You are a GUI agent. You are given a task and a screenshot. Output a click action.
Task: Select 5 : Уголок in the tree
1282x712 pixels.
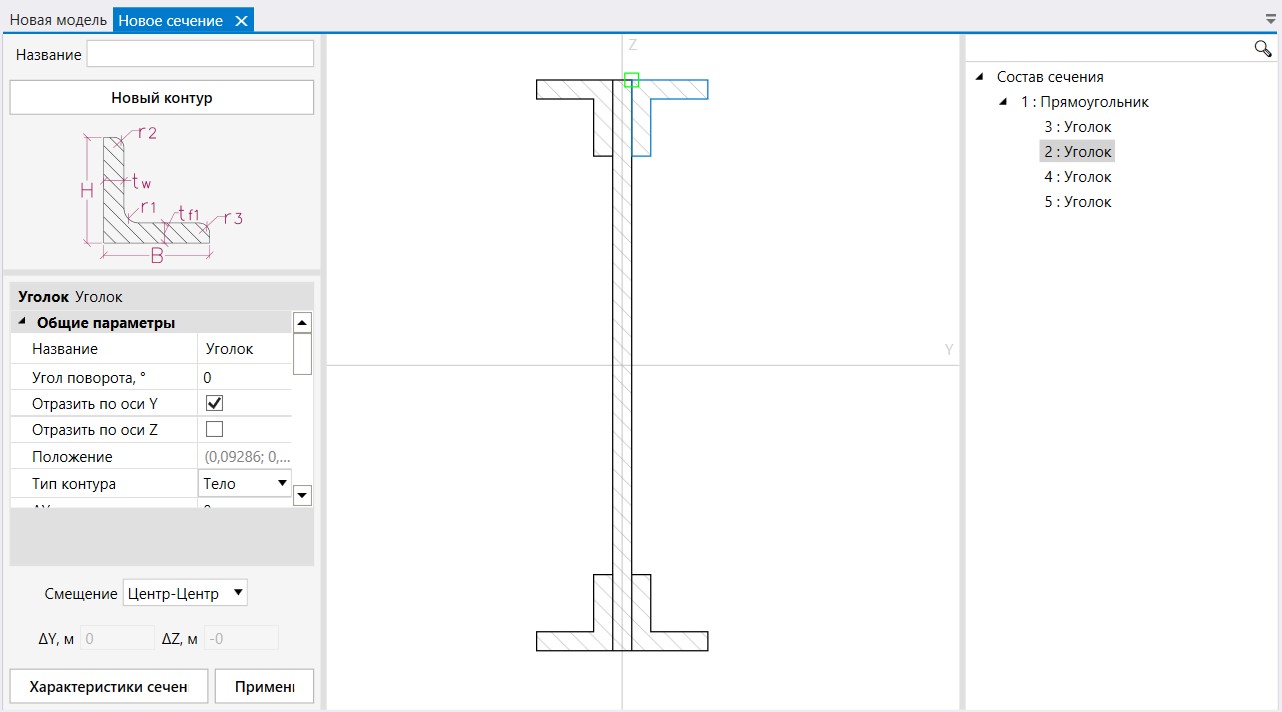pos(1077,202)
